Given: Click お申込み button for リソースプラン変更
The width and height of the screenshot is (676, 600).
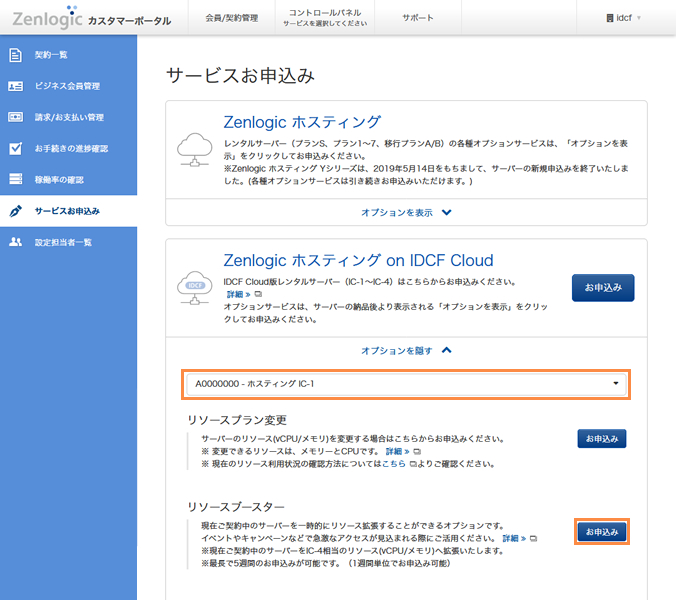Looking at the screenshot, I should click(x=602, y=438).
